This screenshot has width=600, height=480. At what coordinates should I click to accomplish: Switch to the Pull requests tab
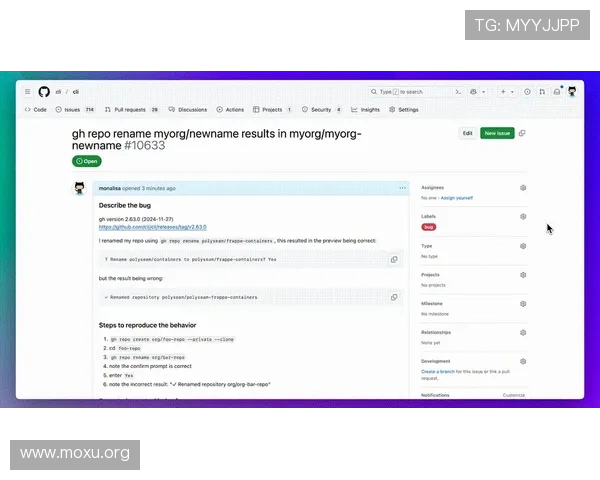point(129,110)
